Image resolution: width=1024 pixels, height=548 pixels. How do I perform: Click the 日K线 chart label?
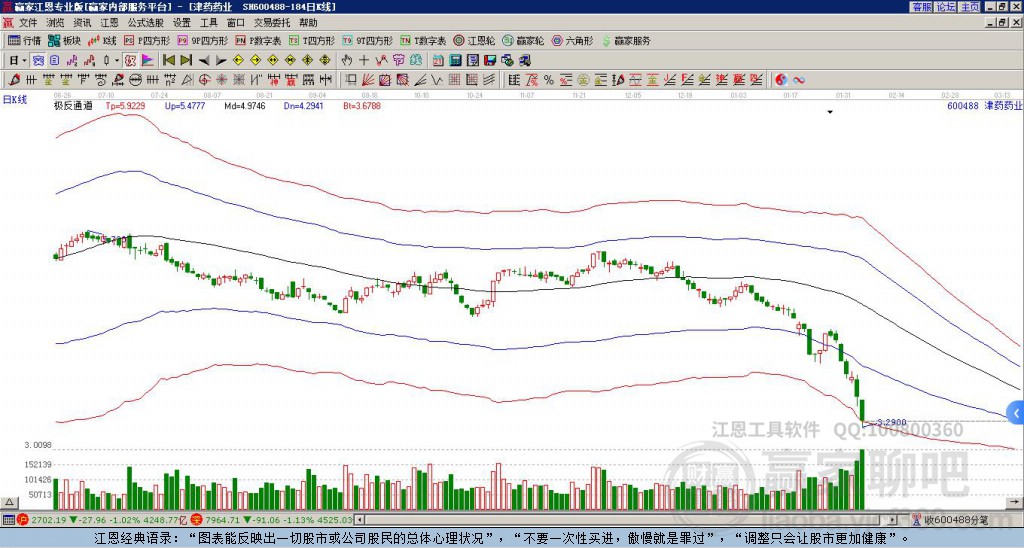click(x=15, y=100)
